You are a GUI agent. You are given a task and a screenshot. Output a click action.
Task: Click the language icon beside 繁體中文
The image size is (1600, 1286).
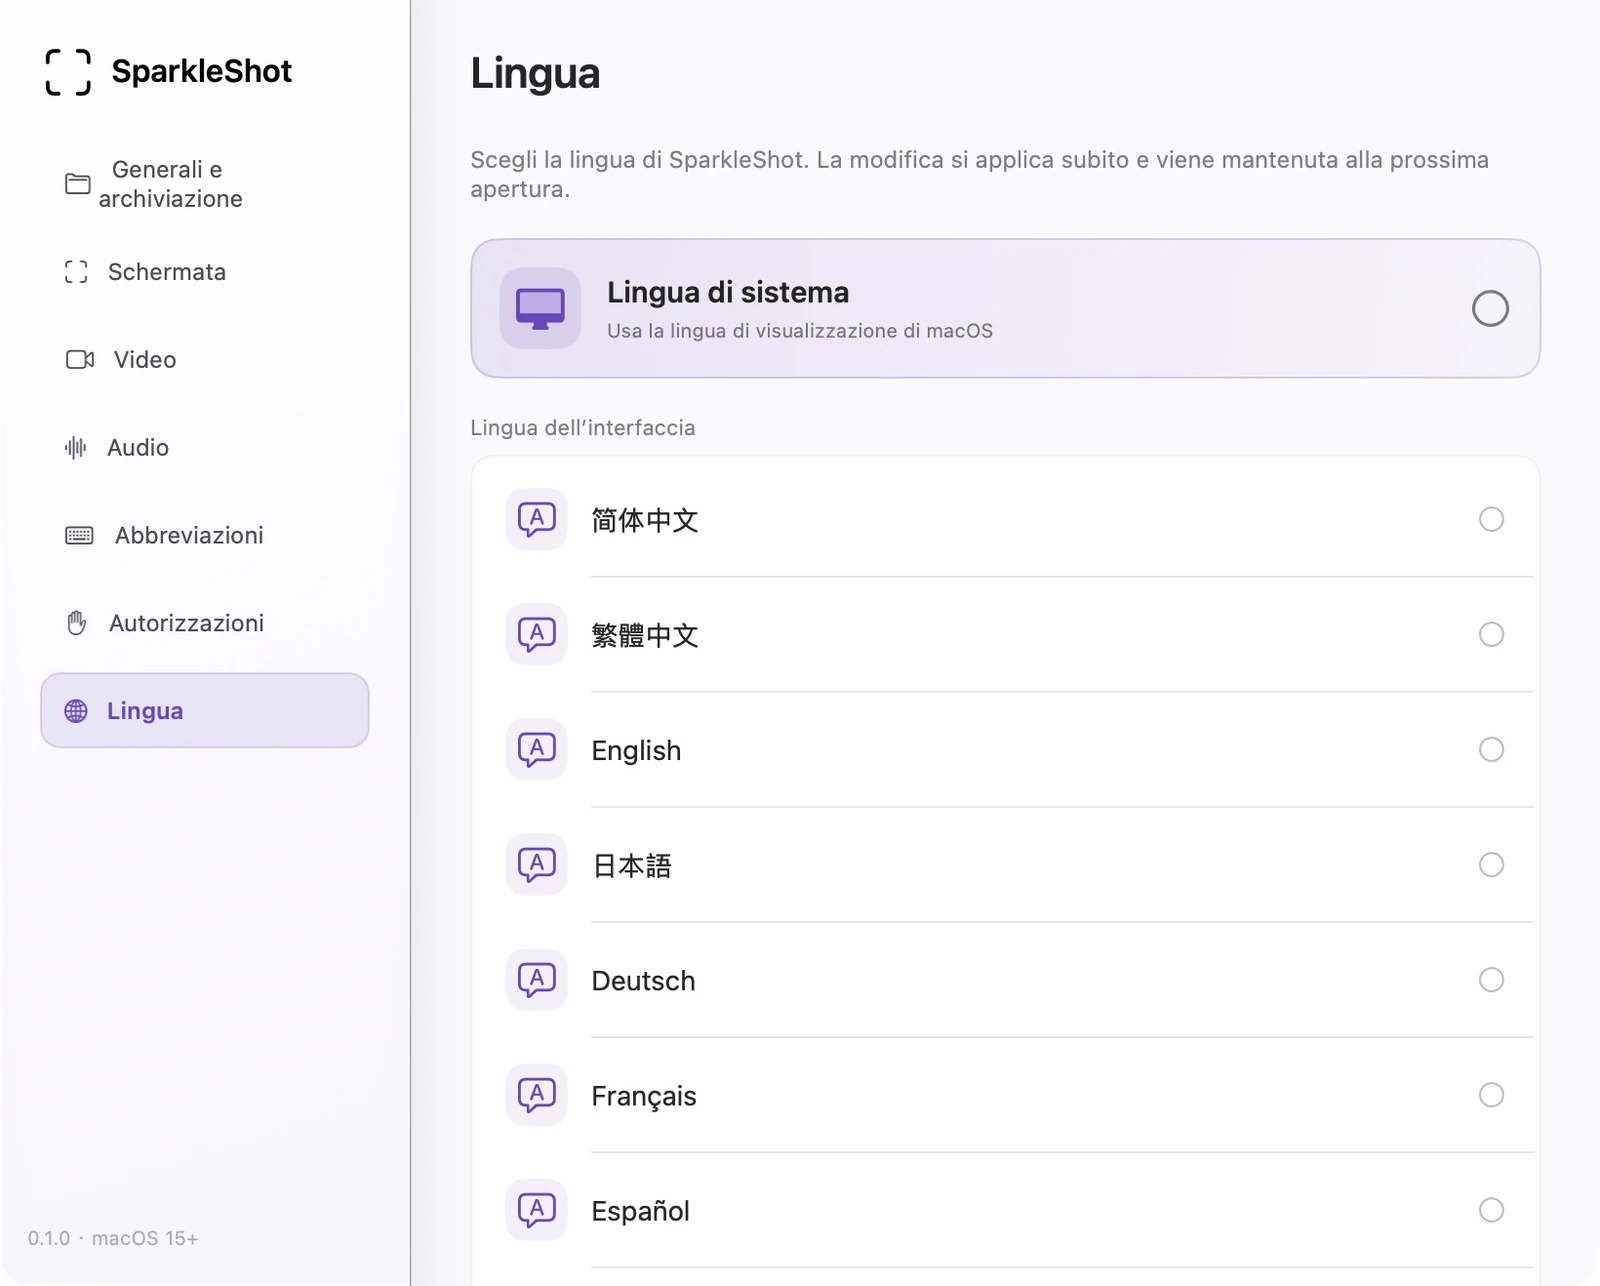[x=537, y=634]
